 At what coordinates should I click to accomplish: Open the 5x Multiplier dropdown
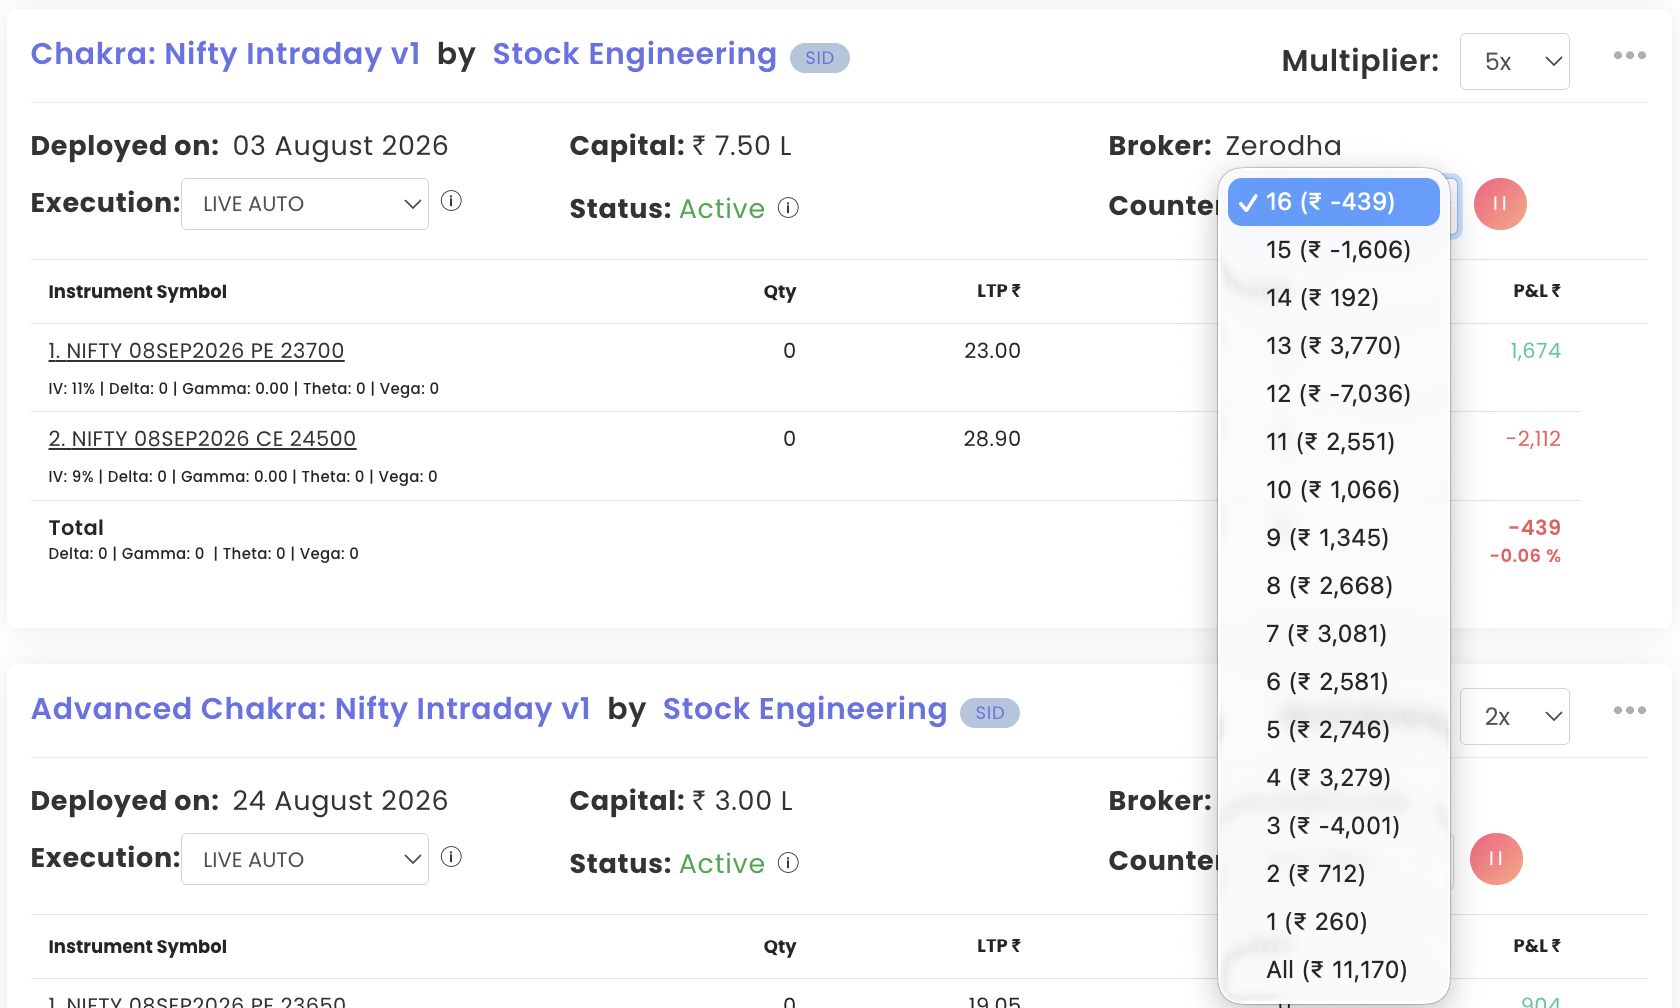pos(1514,62)
